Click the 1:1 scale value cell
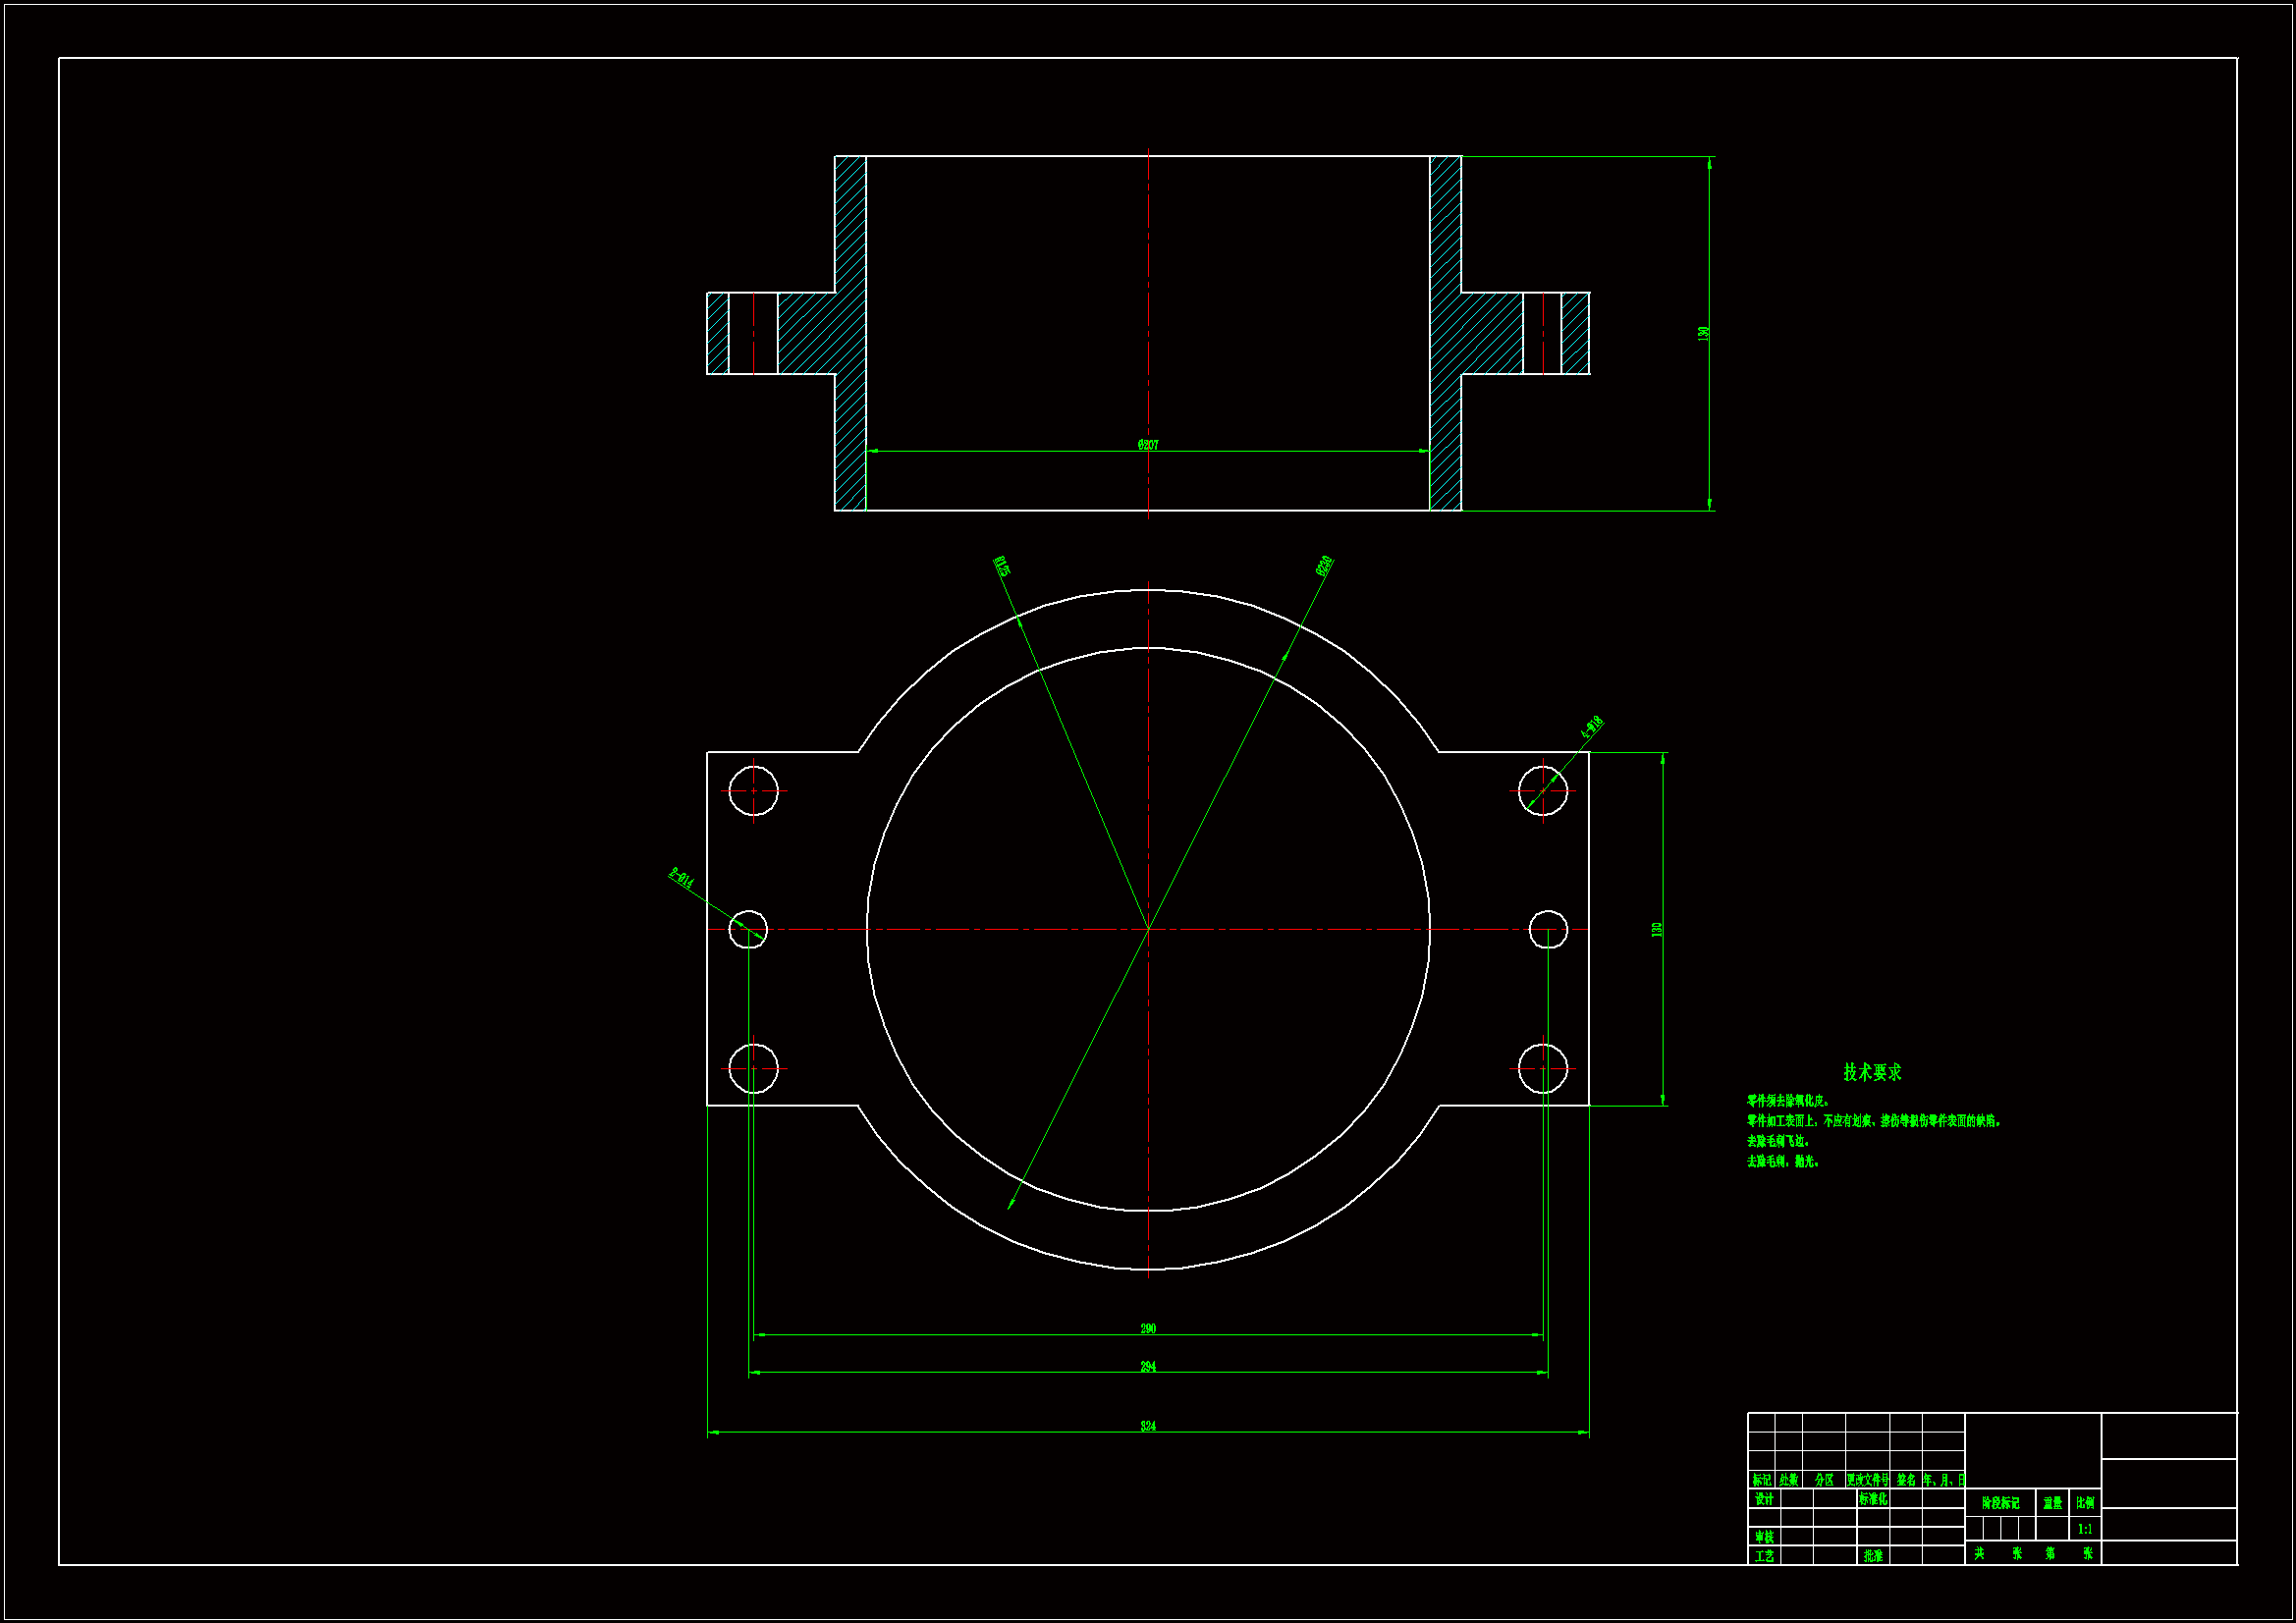Screen dimensions: 2296x1623 tap(2085, 1529)
